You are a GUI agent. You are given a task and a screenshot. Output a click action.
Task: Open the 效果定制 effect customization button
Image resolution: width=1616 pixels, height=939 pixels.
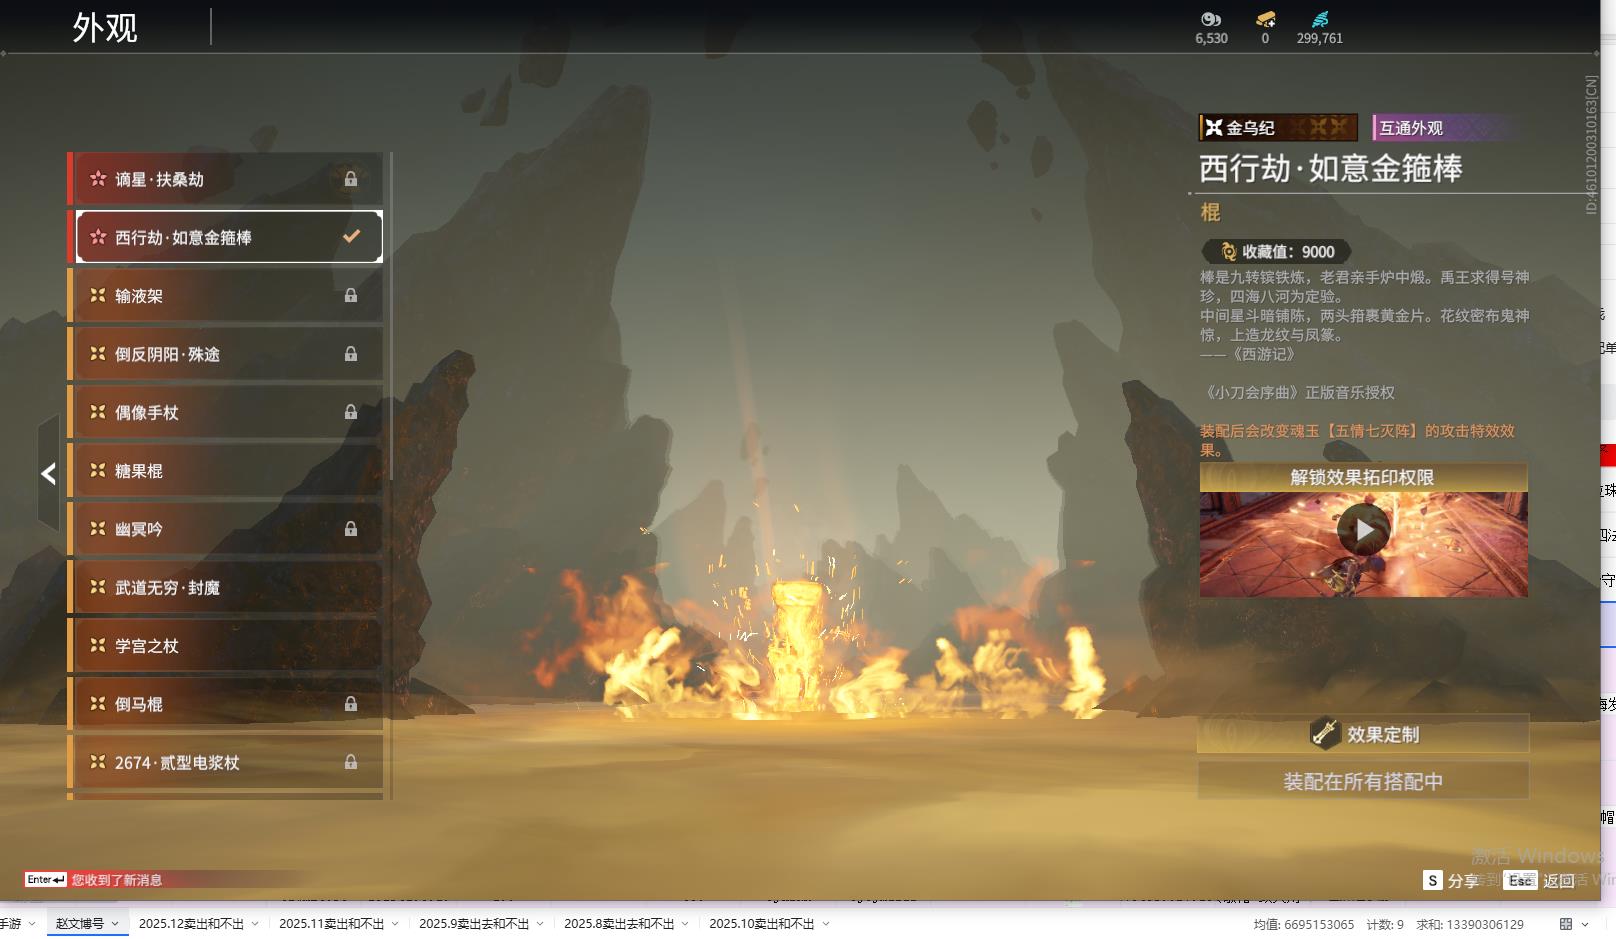click(1363, 733)
